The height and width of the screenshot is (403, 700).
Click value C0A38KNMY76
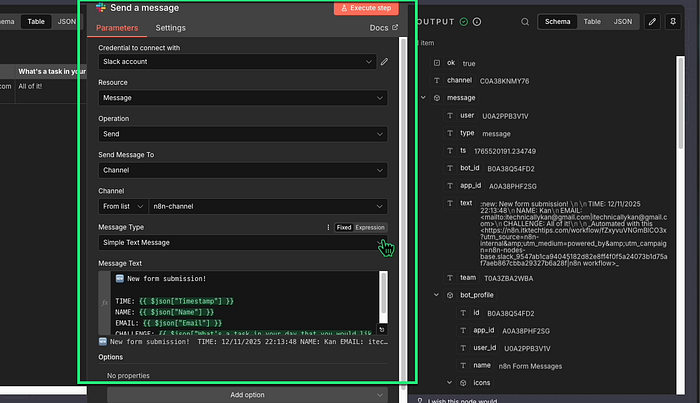504,81
